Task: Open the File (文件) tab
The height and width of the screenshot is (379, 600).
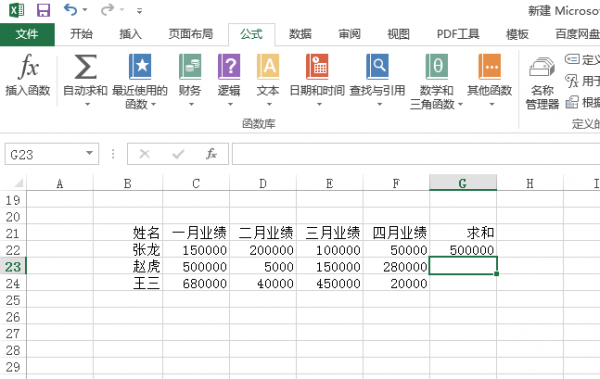Action: point(27,34)
